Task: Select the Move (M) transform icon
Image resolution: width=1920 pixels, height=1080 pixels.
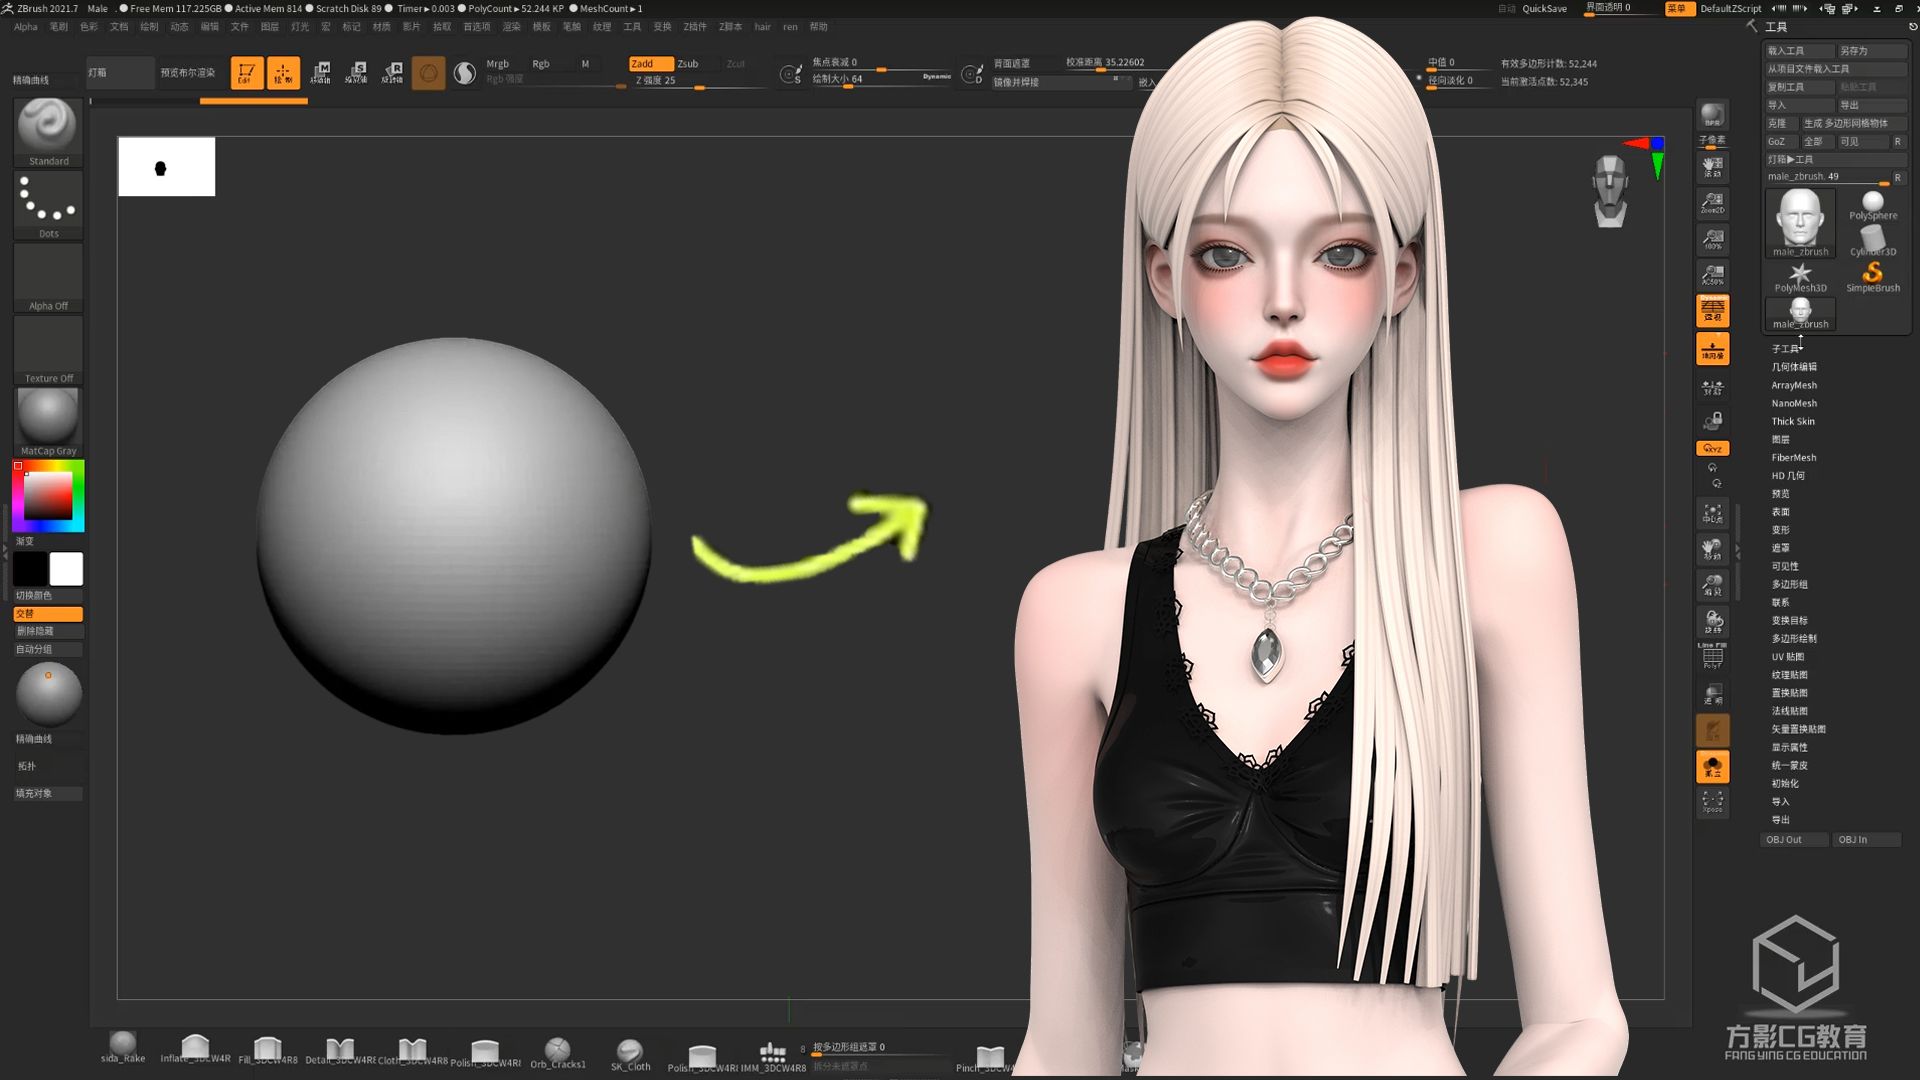Action: [321, 73]
